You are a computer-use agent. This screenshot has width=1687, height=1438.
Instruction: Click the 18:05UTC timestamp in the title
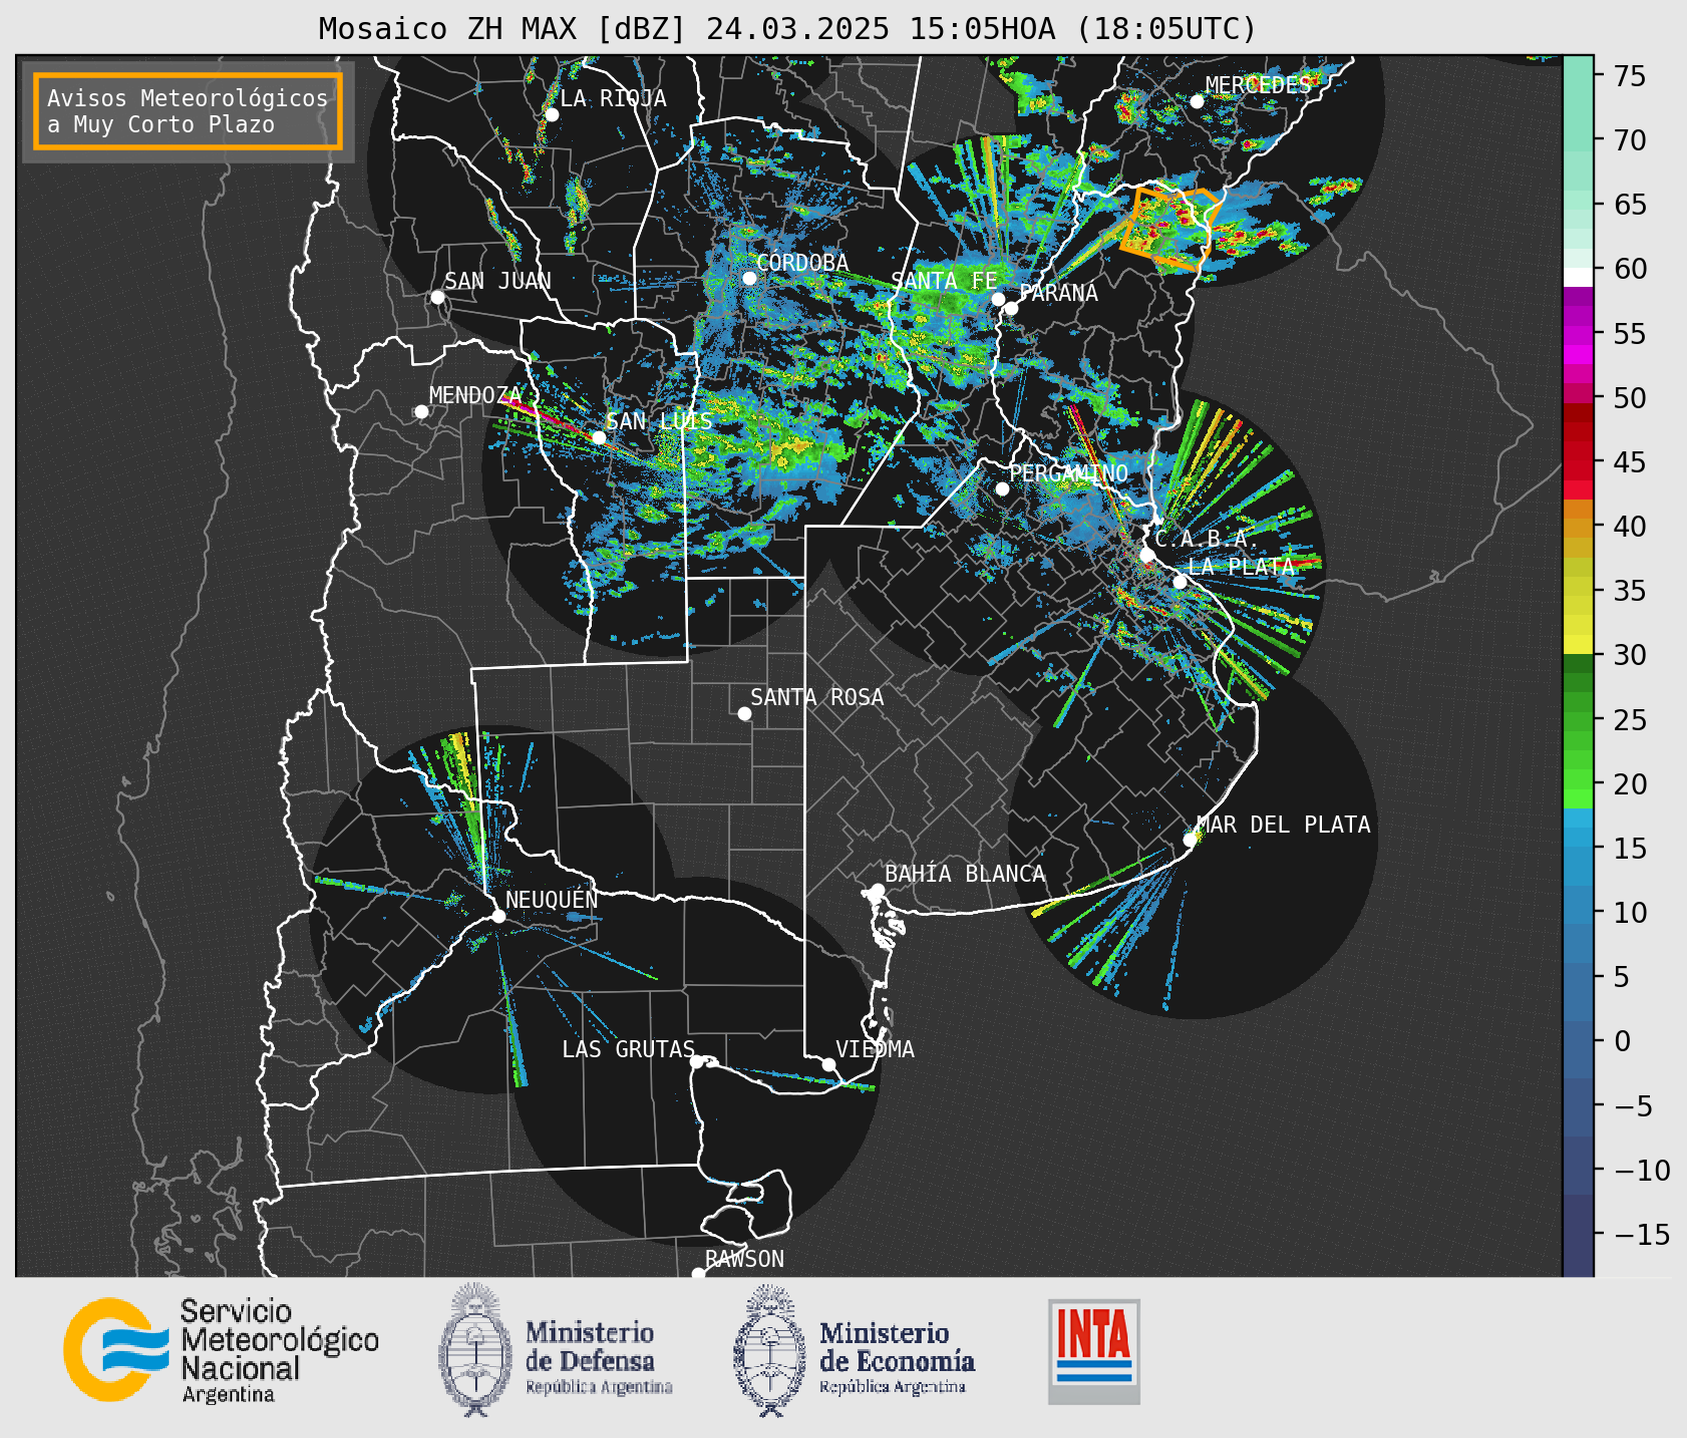click(1166, 29)
